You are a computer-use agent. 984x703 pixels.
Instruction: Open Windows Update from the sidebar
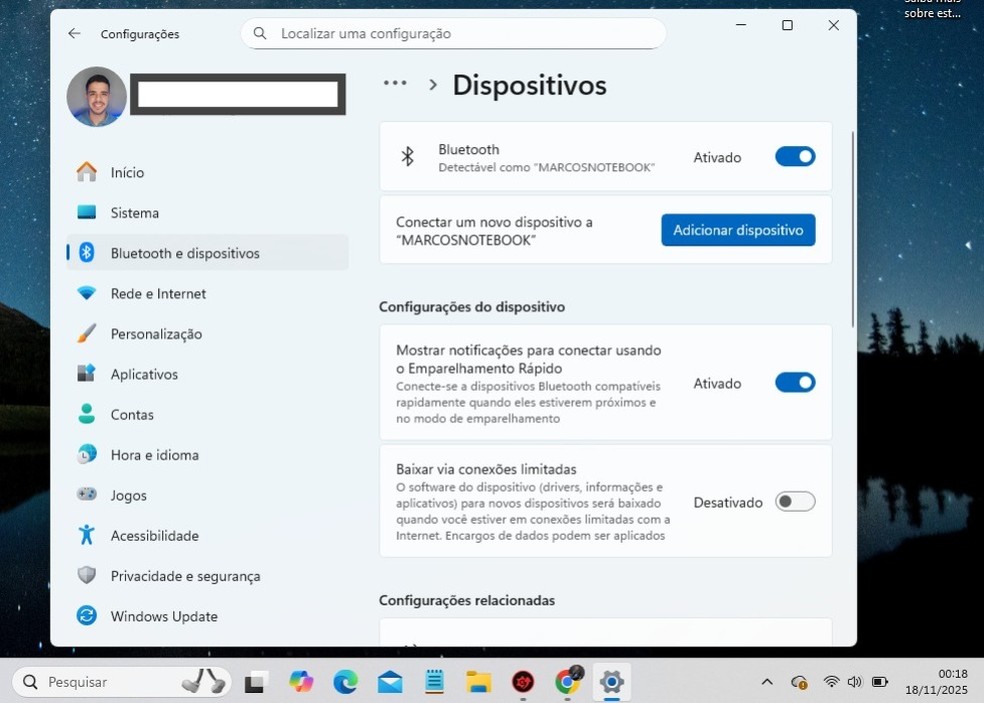point(163,616)
